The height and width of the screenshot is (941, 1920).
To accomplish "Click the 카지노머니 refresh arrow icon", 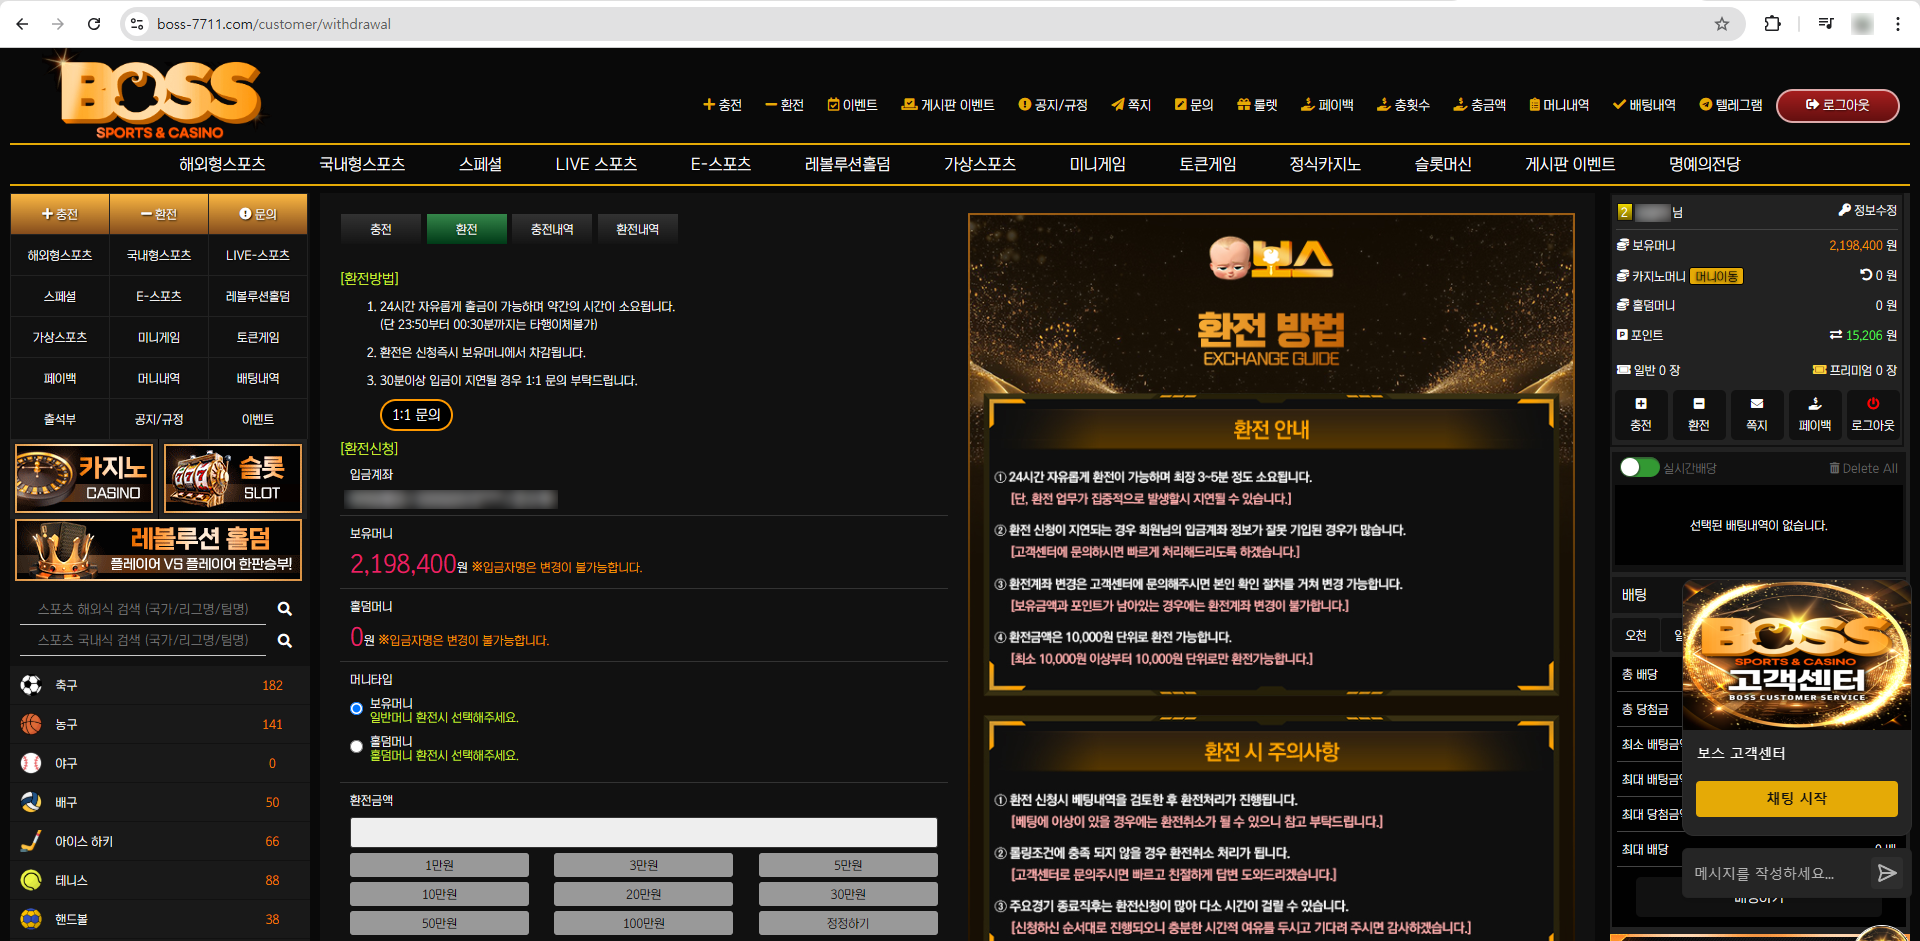I will click(1866, 275).
